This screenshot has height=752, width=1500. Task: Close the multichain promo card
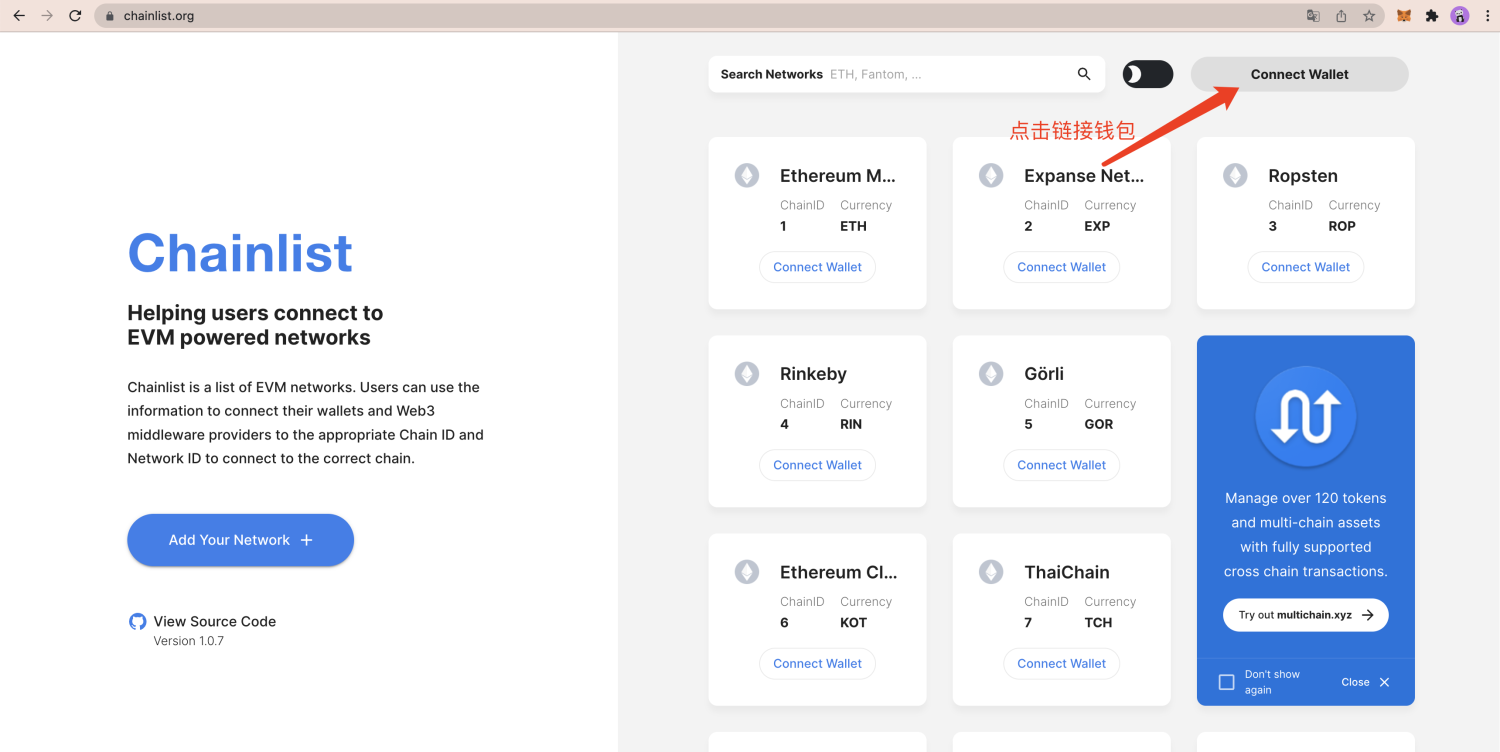click(x=1365, y=682)
